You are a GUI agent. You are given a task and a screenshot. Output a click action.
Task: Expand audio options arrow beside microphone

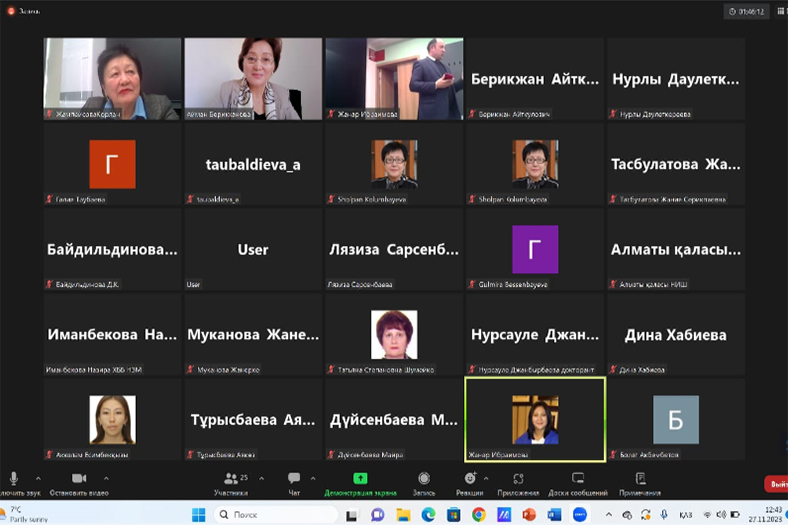pyautogui.click(x=38, y=479)
